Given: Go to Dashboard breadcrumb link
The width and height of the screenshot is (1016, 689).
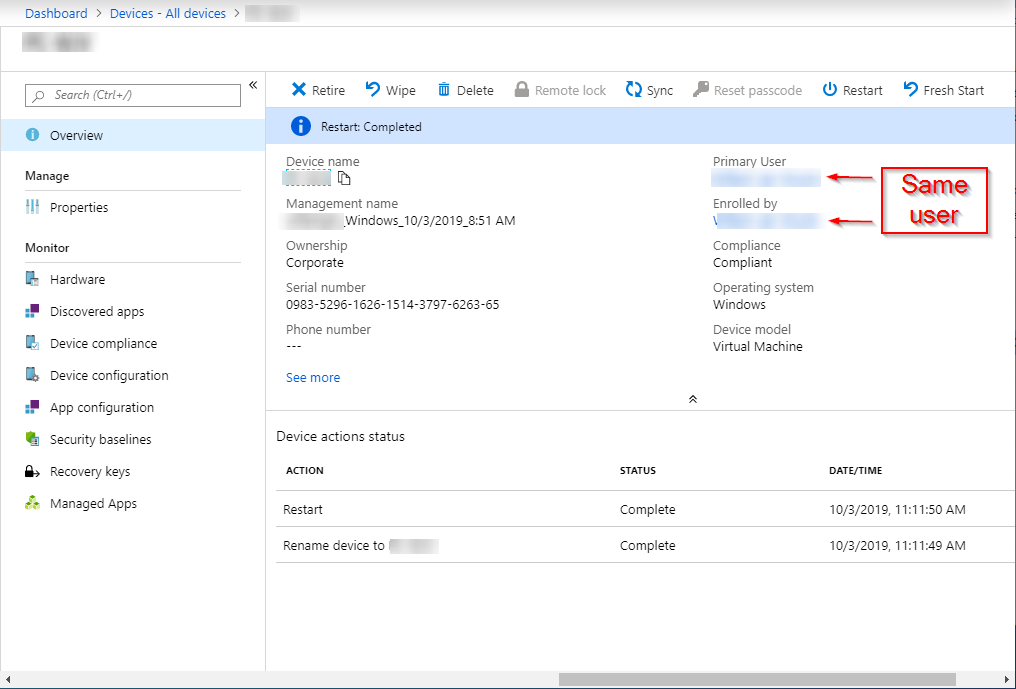Looking at the screenshot, I should point(56,14).
